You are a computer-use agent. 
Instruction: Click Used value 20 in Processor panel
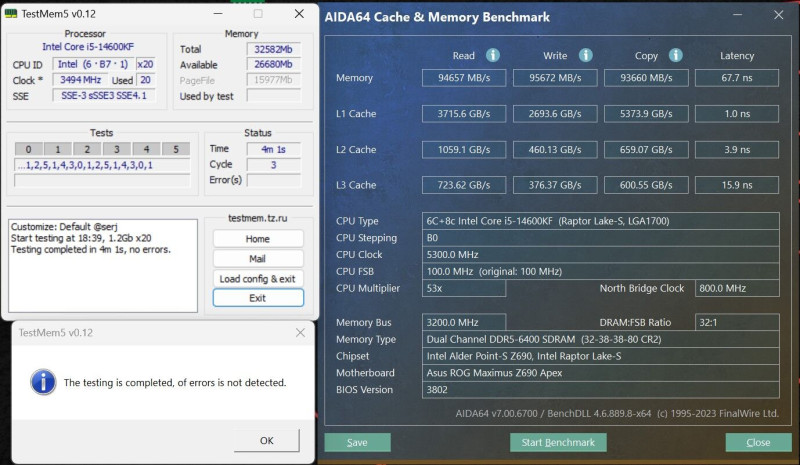[x=145, y=80]
